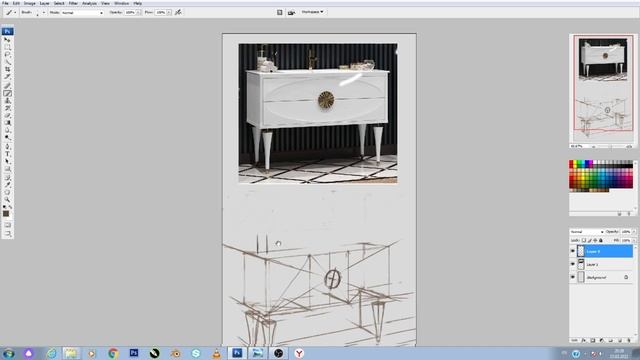Select the Dodge tool
This screenshot has width=640, height=360.
[7, 137]
